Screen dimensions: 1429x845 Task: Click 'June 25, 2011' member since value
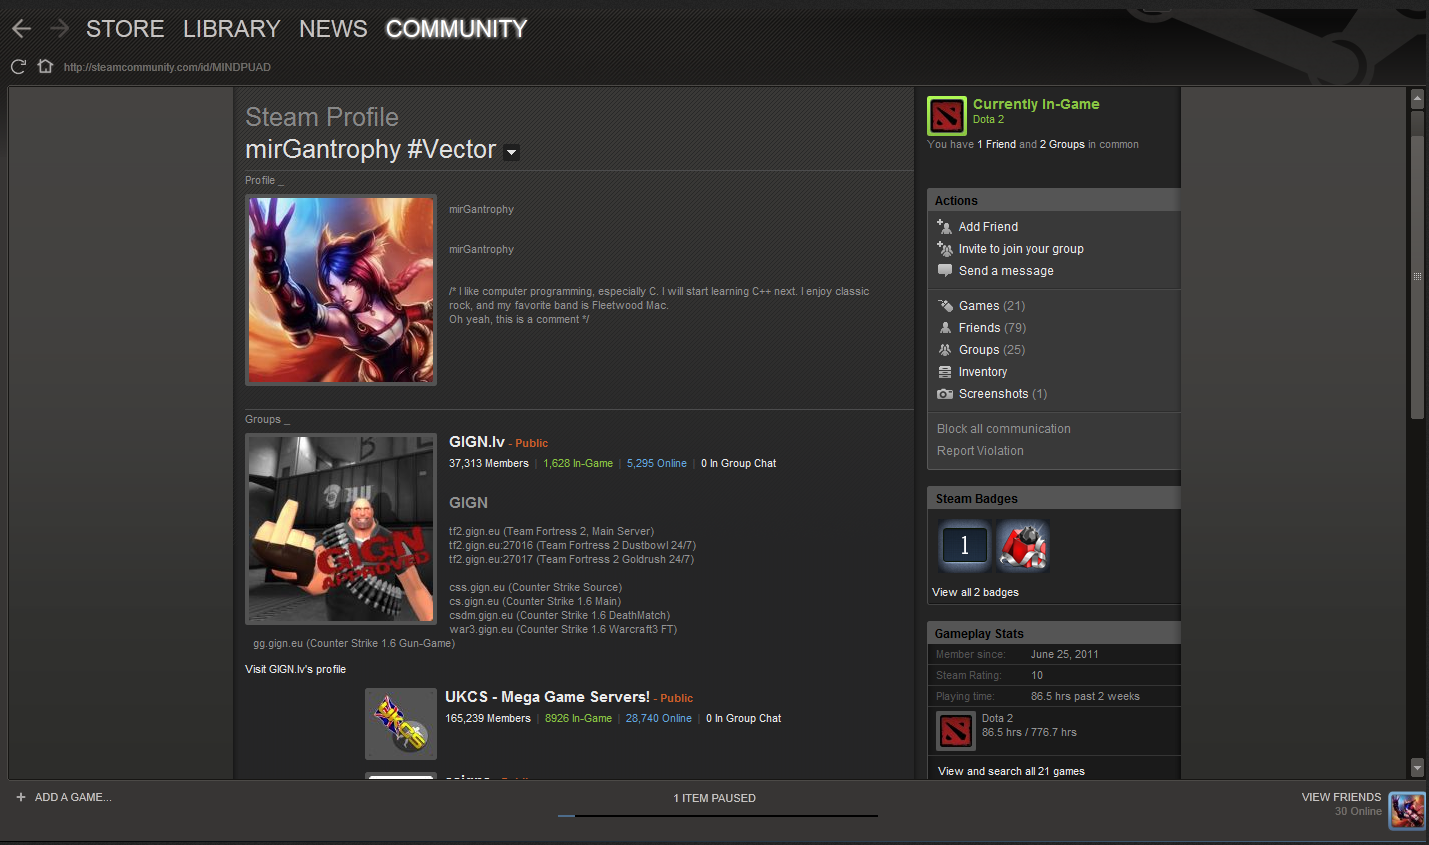(1065, 654)
